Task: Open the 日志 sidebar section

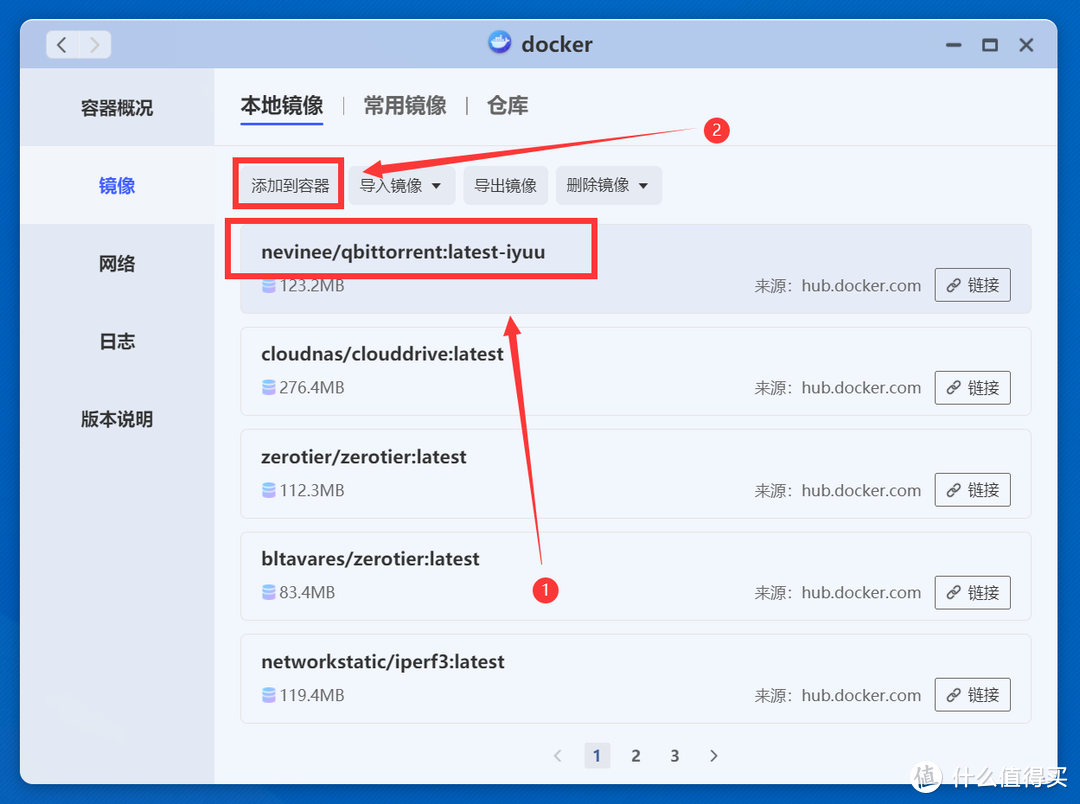Action: click(117, 341)
